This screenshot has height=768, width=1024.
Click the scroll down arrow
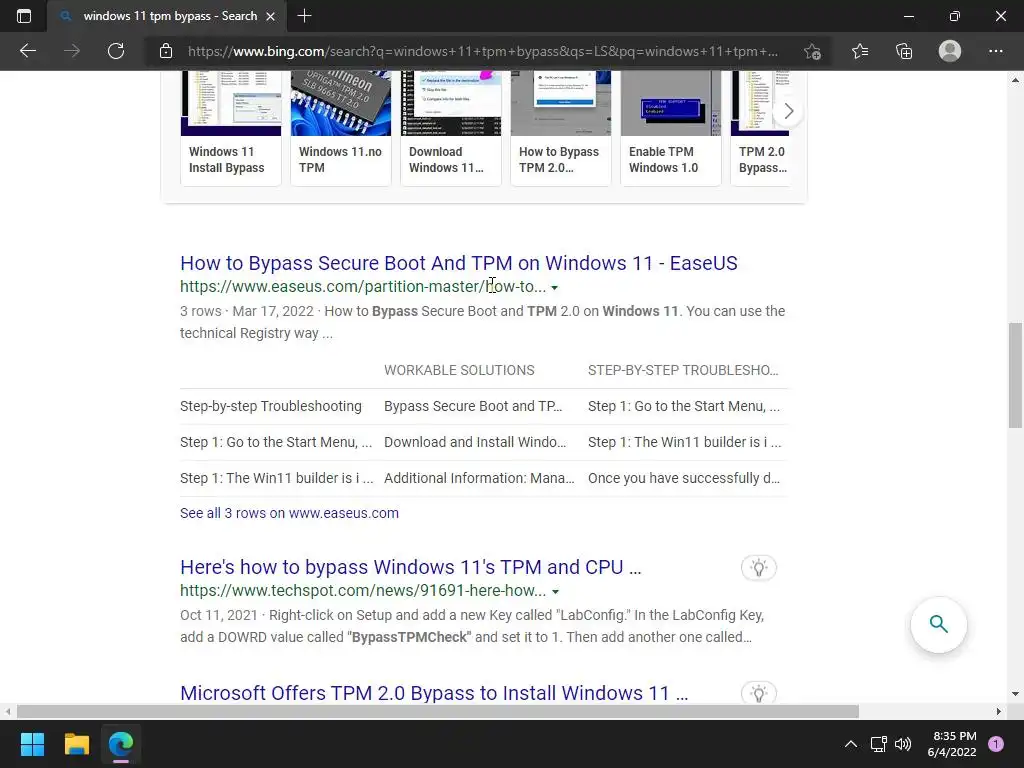point(1015,694)
